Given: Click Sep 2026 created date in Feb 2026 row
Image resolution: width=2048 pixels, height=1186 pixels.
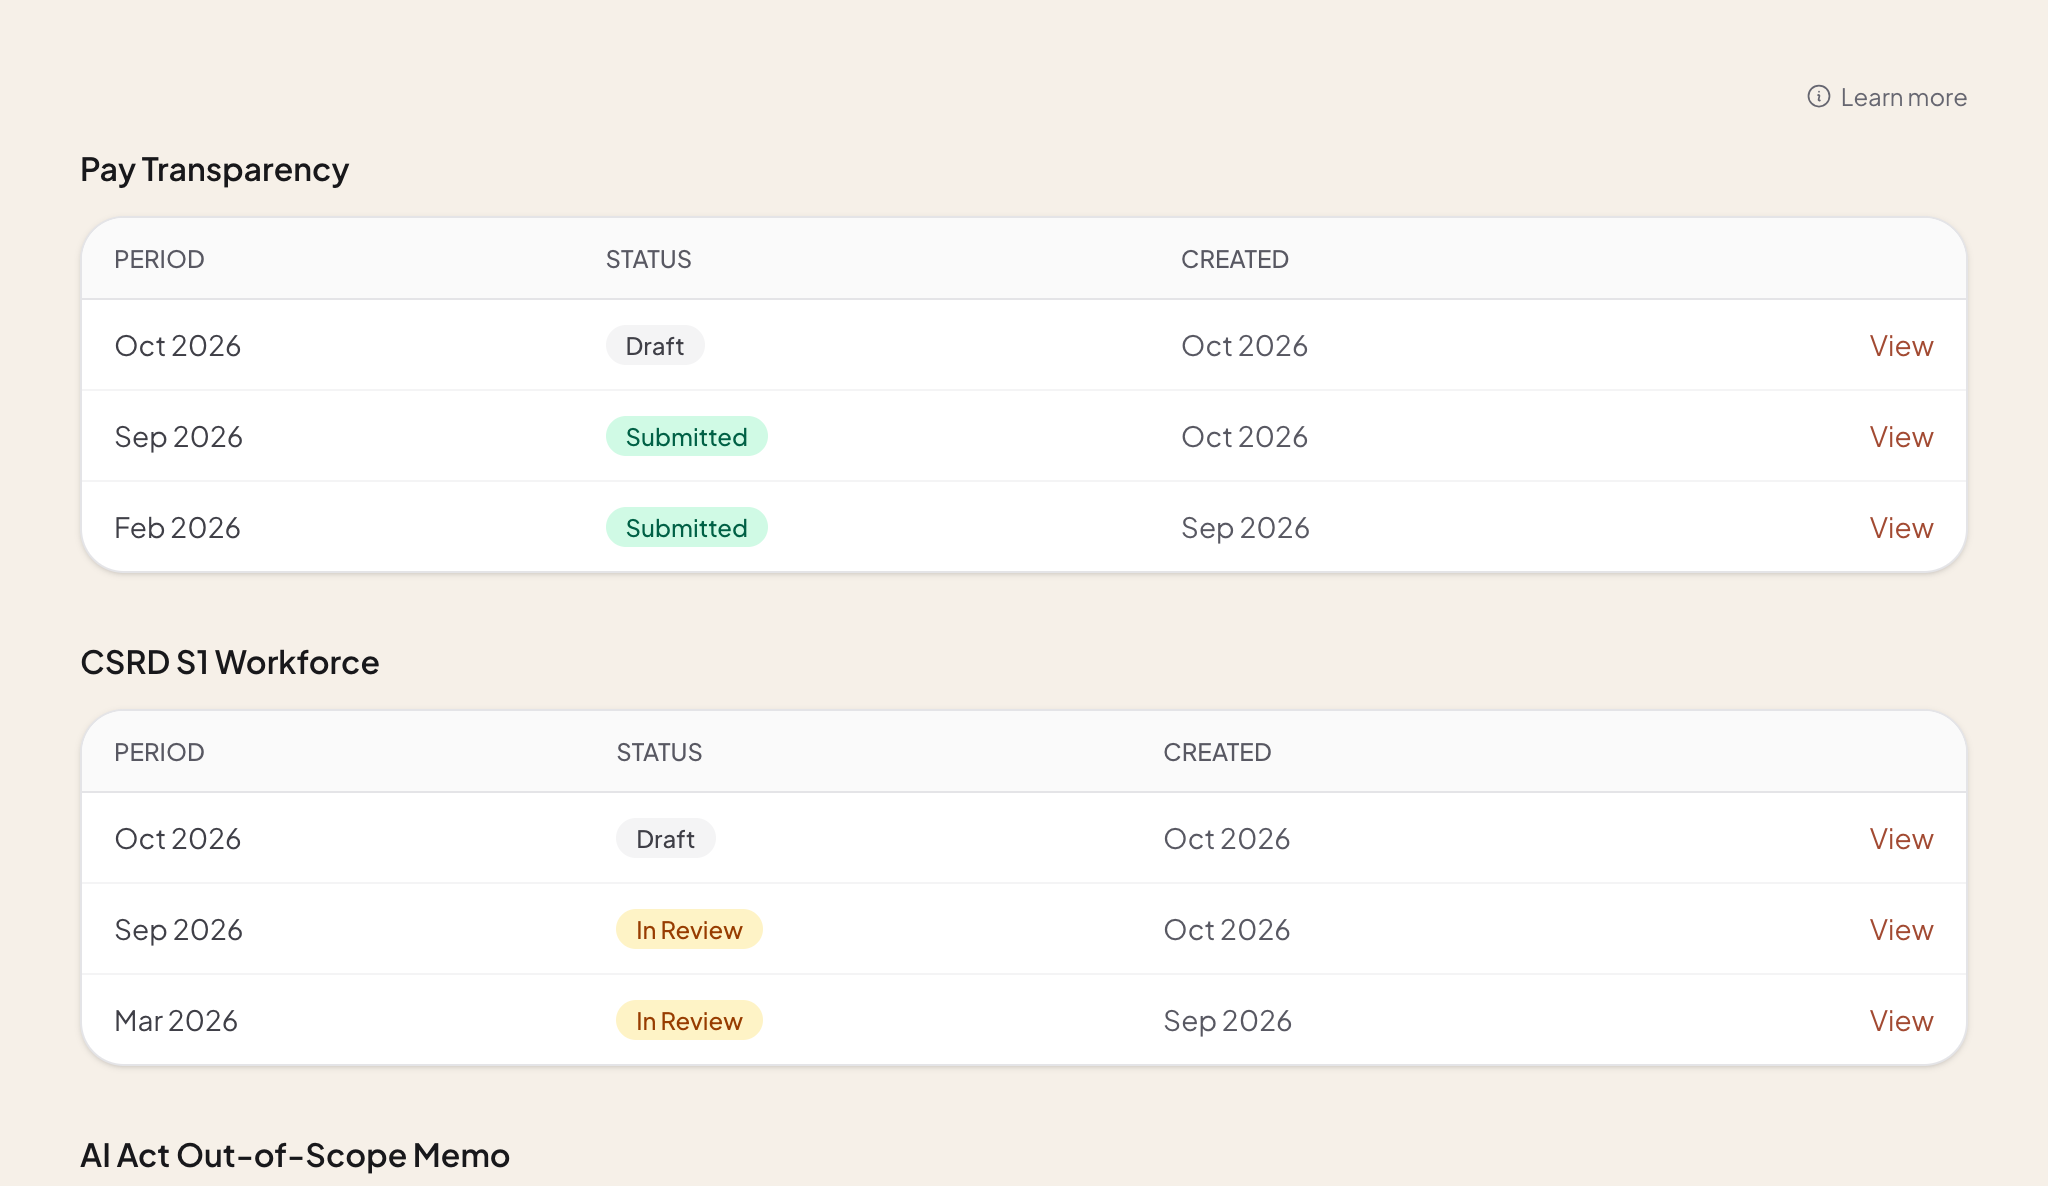Looking at the screenshot, I should (x=1245, y=528).
